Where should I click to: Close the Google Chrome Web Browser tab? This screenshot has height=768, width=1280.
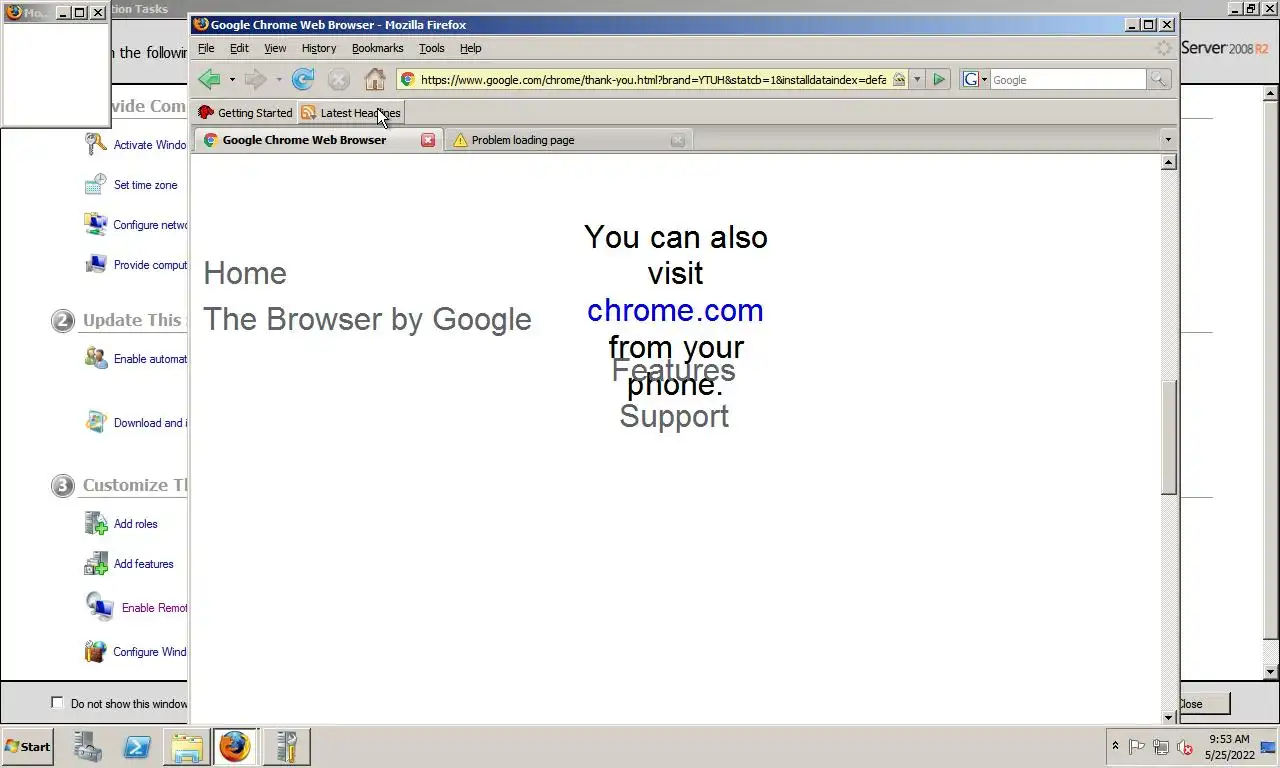tap(428, 140)
